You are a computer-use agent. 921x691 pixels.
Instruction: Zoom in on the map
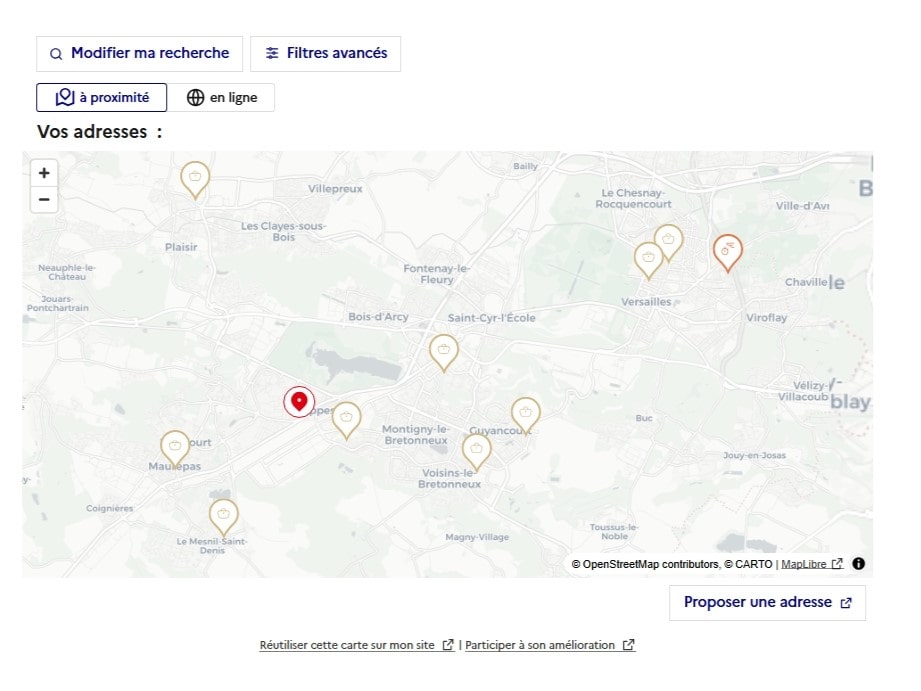44,173
